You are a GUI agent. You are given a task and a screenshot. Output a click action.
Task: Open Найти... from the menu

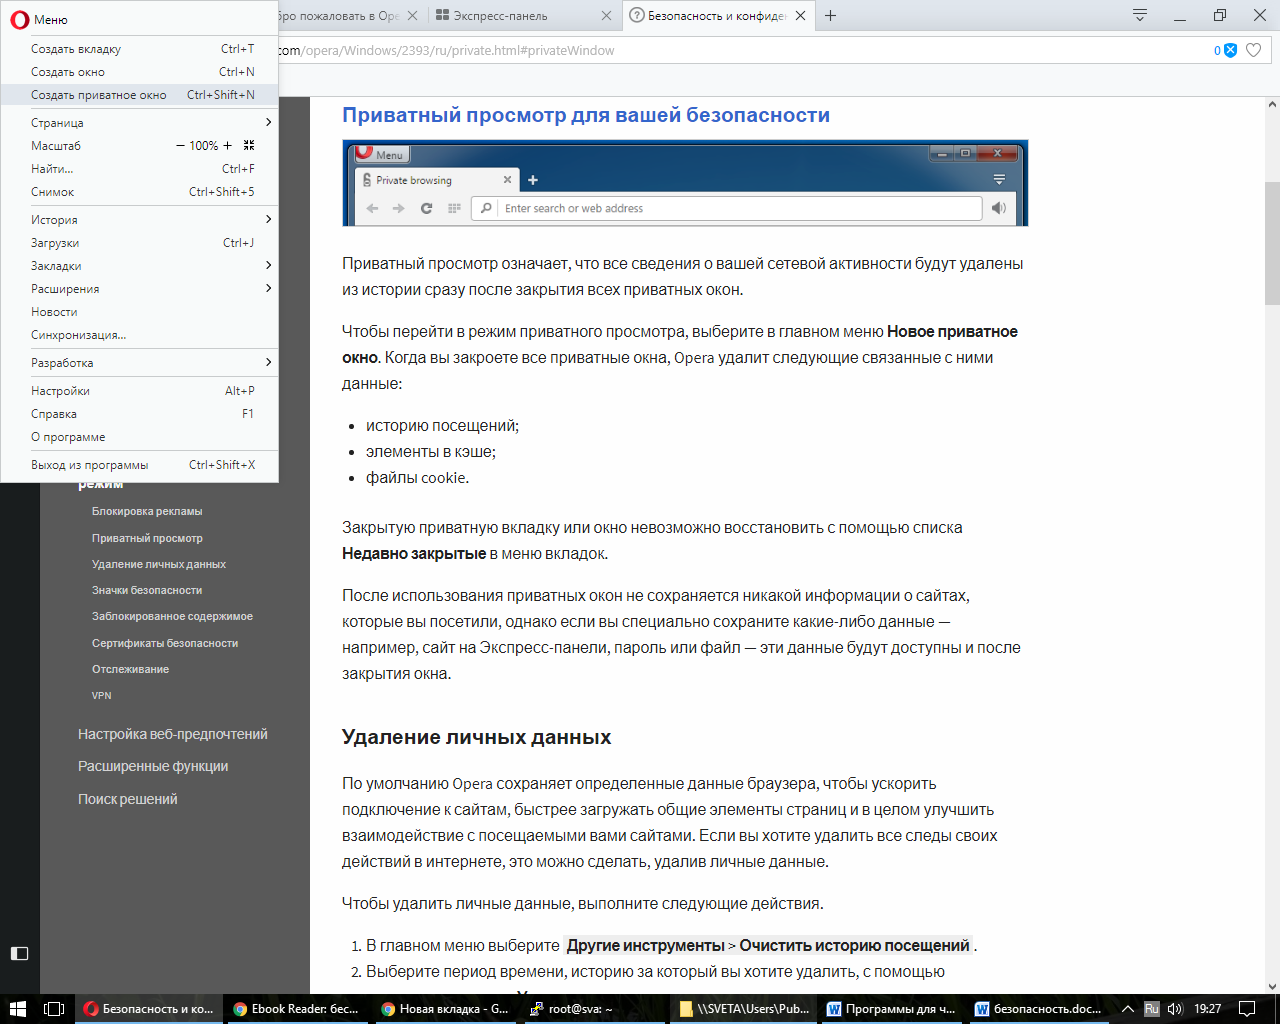(x=139, y=169)
